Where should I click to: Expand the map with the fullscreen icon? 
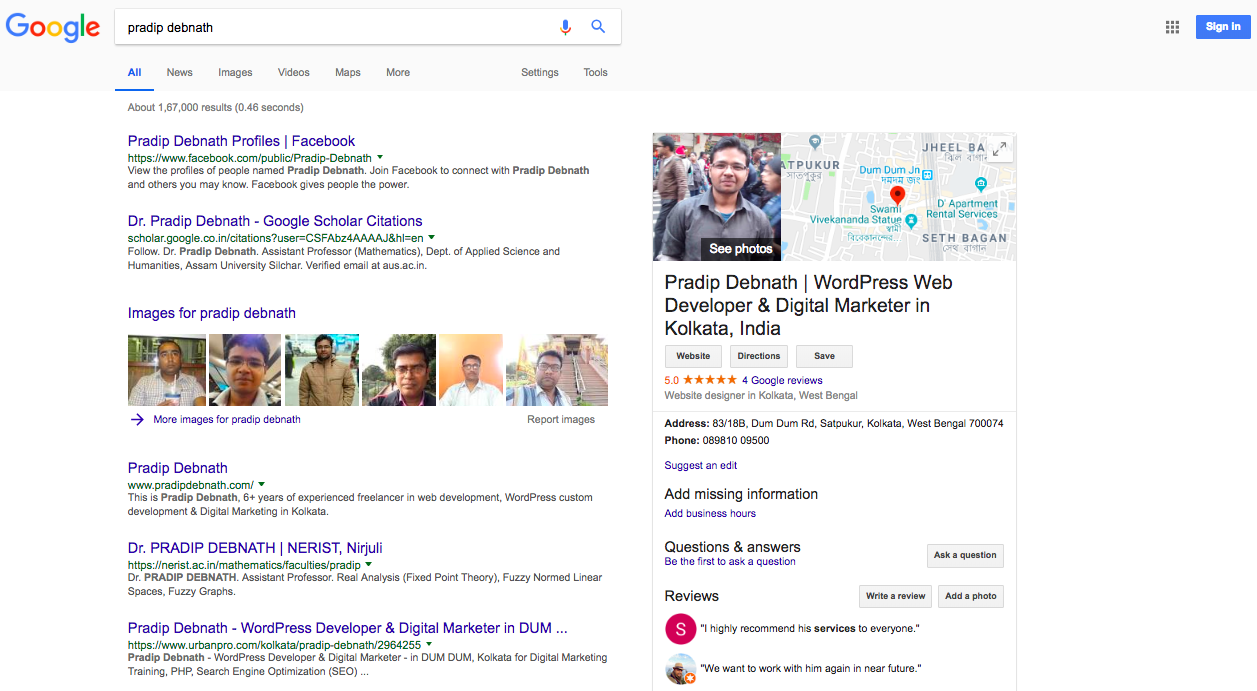(x=999, y=149)
